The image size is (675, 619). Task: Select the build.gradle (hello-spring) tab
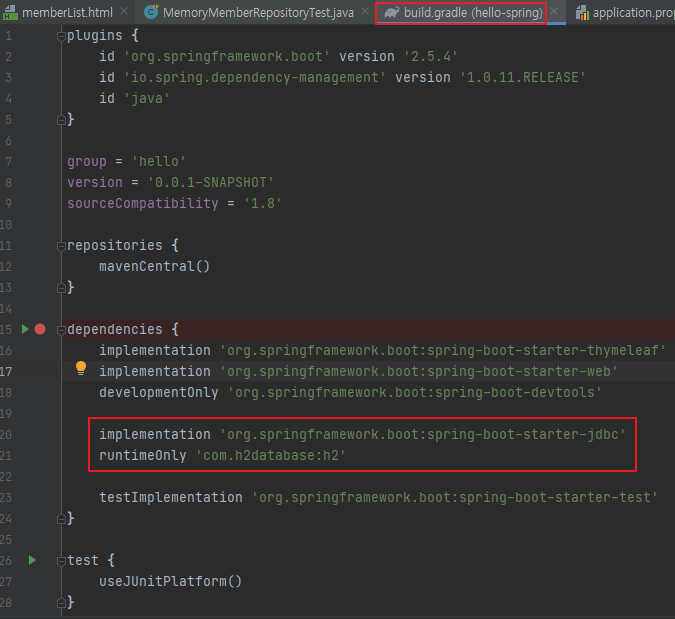click(473, 12)
